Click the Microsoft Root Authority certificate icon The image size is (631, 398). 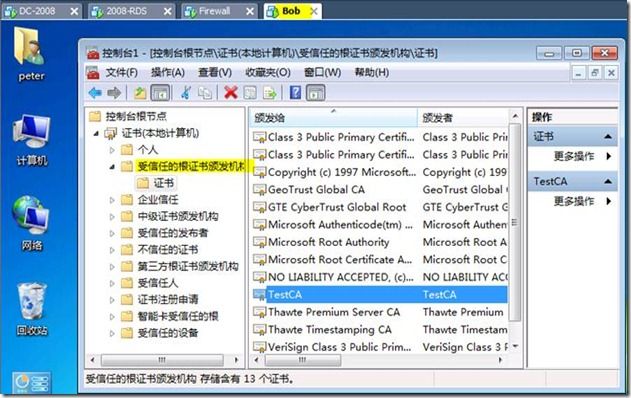[260, 242]
